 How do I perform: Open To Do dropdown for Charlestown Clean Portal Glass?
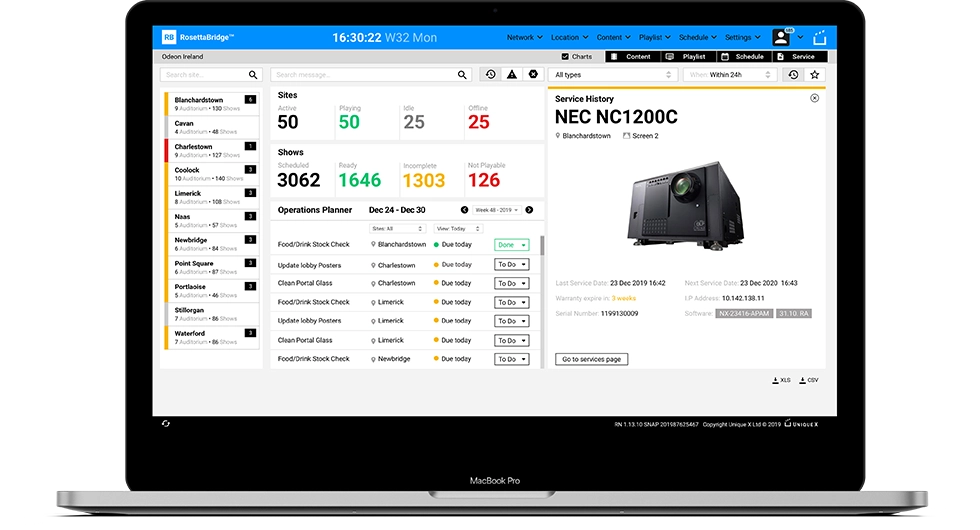click(512, 283)
